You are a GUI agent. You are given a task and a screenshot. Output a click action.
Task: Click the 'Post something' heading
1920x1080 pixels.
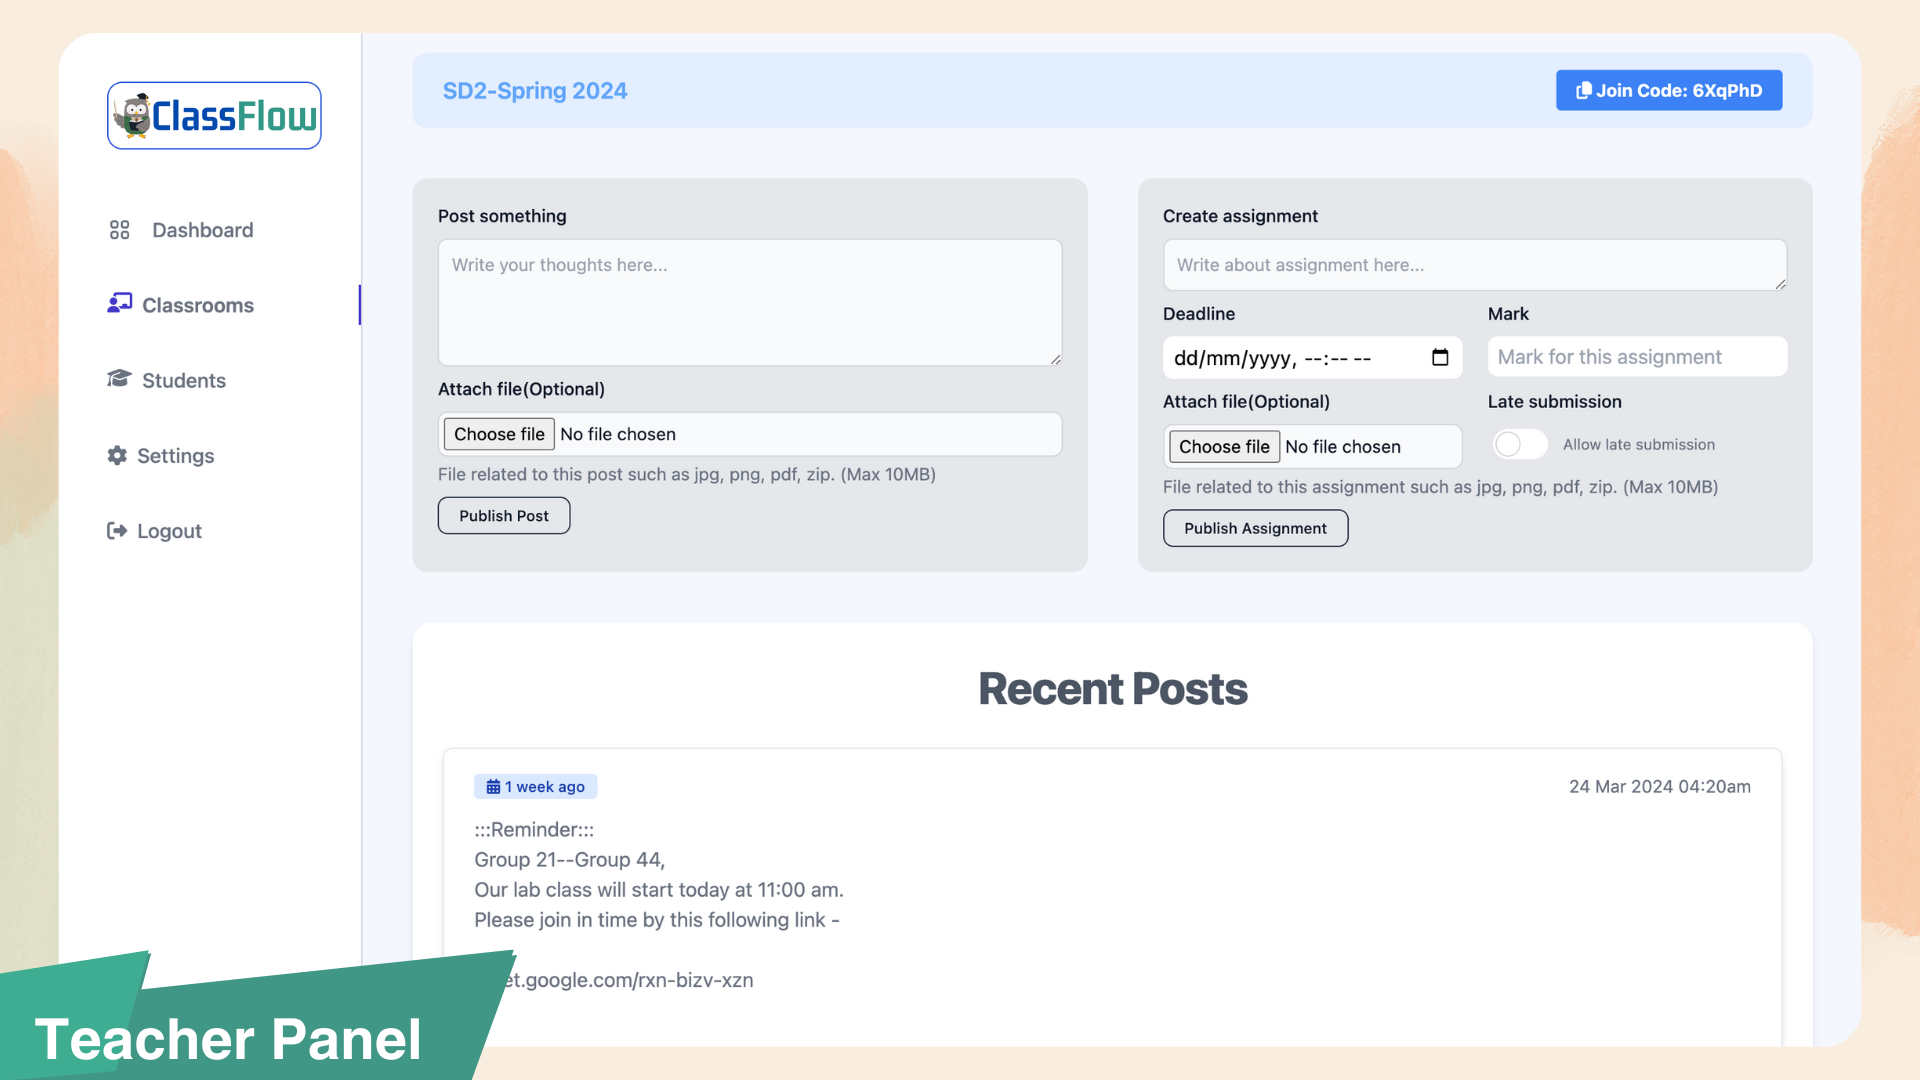(502, 216)
